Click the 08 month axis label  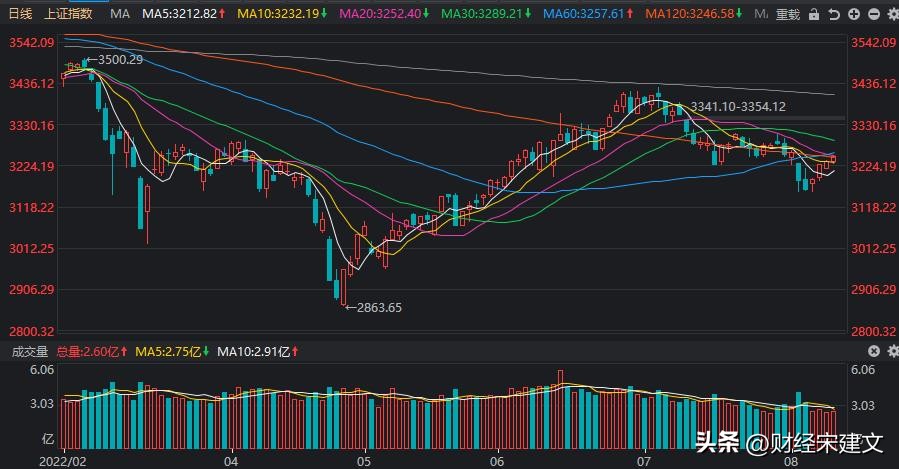[x=791, y=462]
